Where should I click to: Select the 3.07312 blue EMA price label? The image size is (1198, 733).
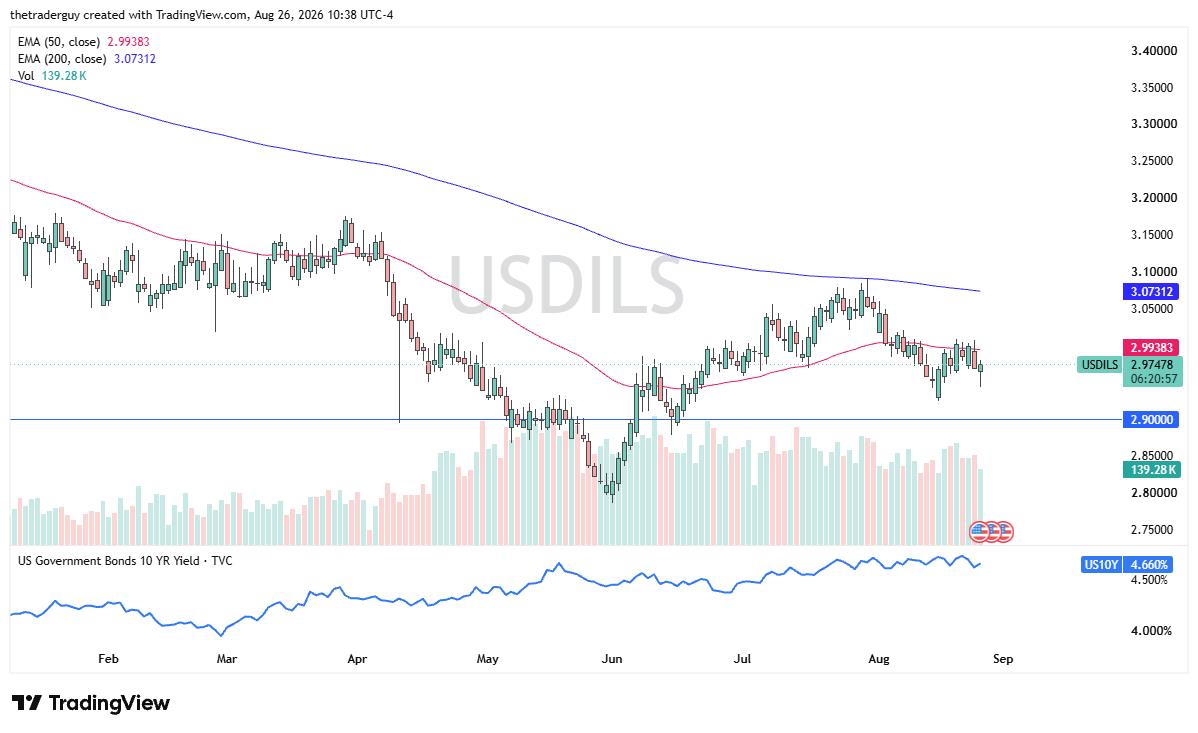click(x=1151, y=291)
